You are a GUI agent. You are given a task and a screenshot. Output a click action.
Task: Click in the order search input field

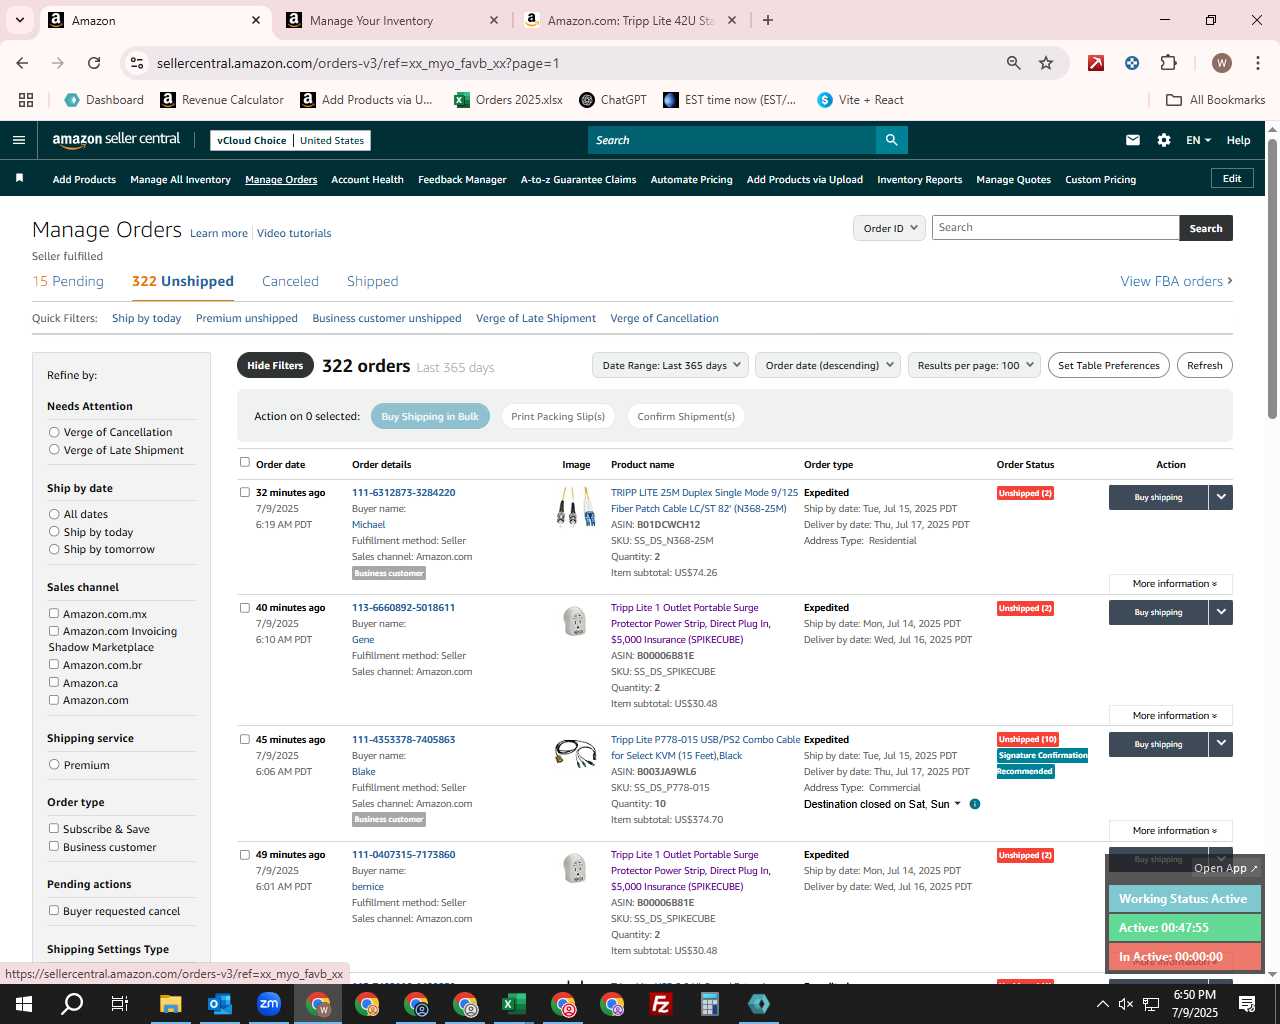click(x=1055, y=228)
